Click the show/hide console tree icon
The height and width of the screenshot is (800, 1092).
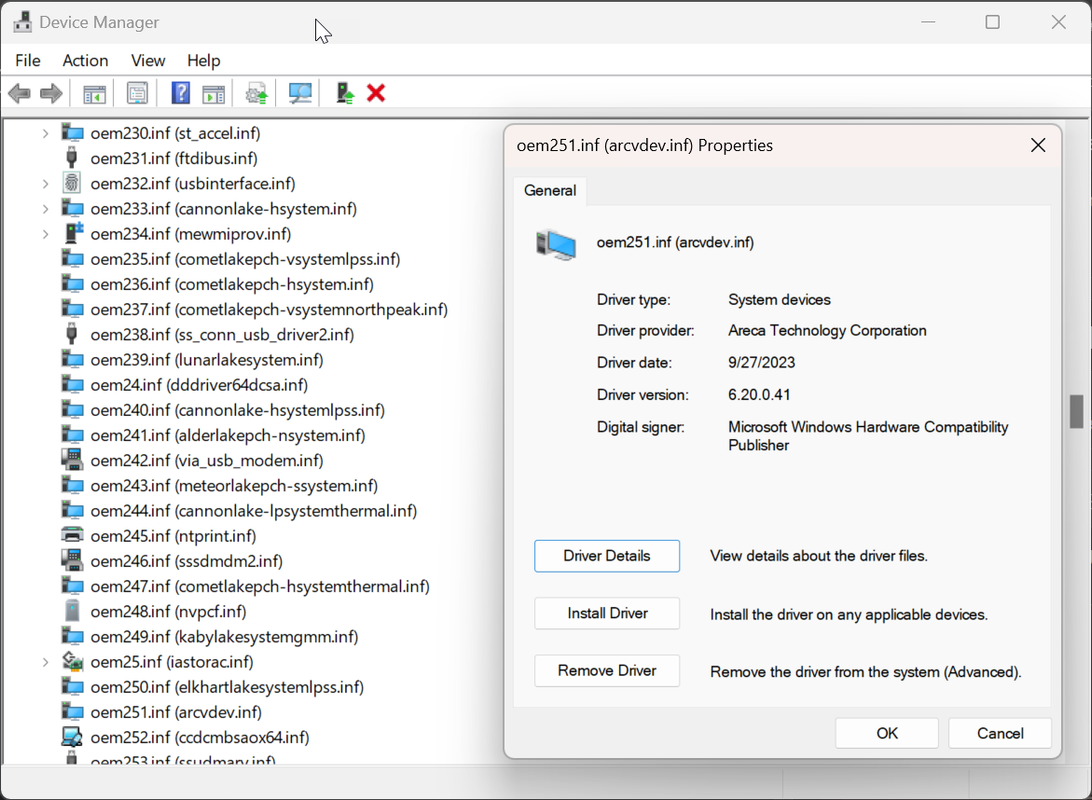(94, 93)
